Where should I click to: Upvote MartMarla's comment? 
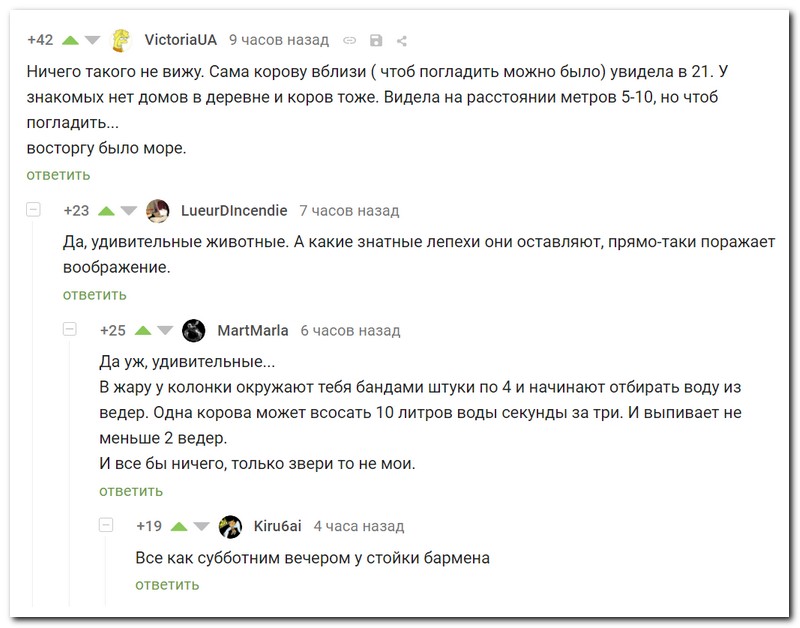[143, 331]
